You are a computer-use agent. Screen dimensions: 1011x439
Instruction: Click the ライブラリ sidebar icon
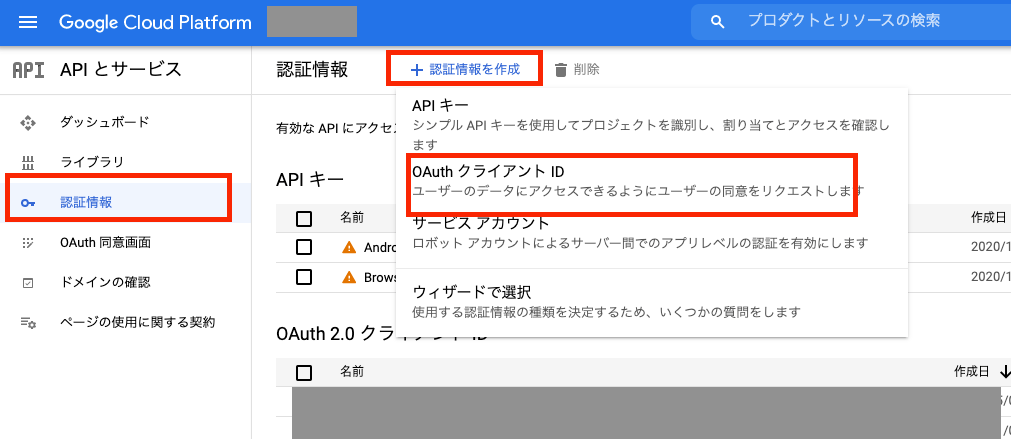[28, 162]
